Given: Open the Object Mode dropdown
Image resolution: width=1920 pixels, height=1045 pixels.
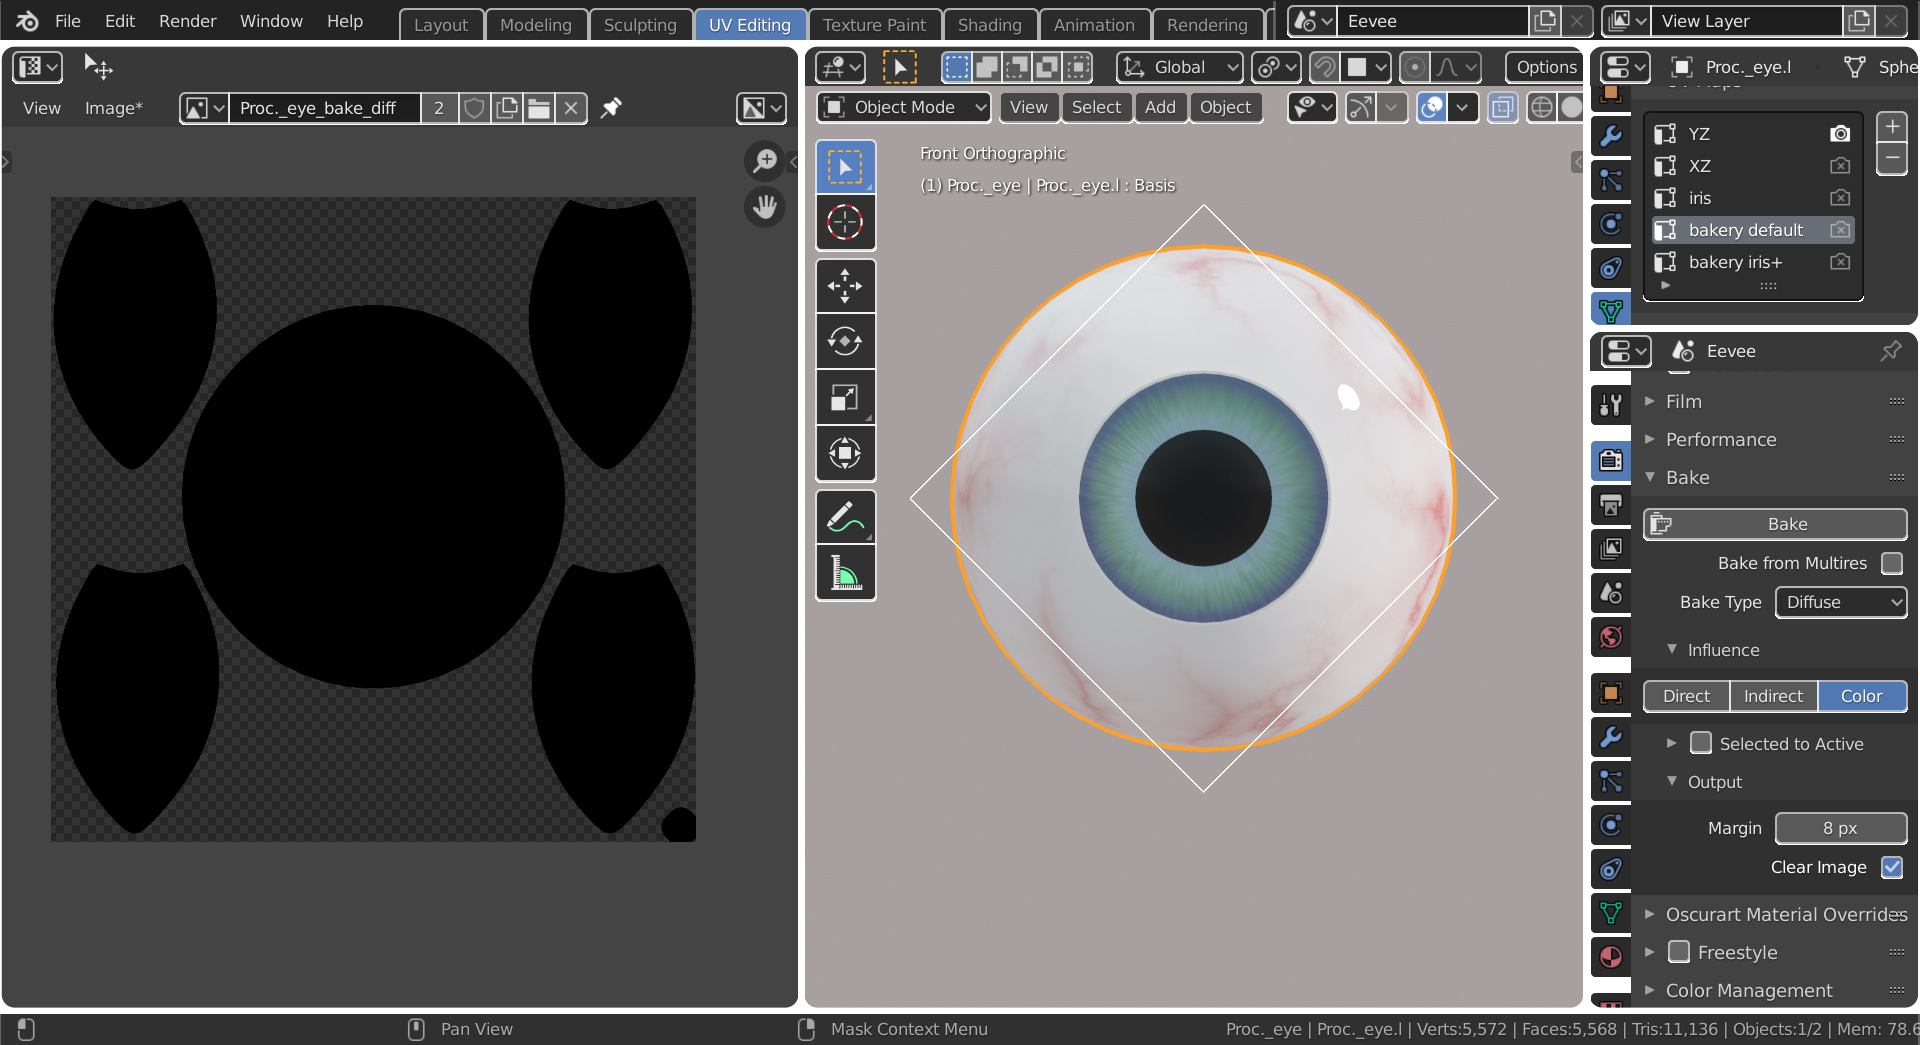Looking at the screenshot, I should click(x=904, y=107).
